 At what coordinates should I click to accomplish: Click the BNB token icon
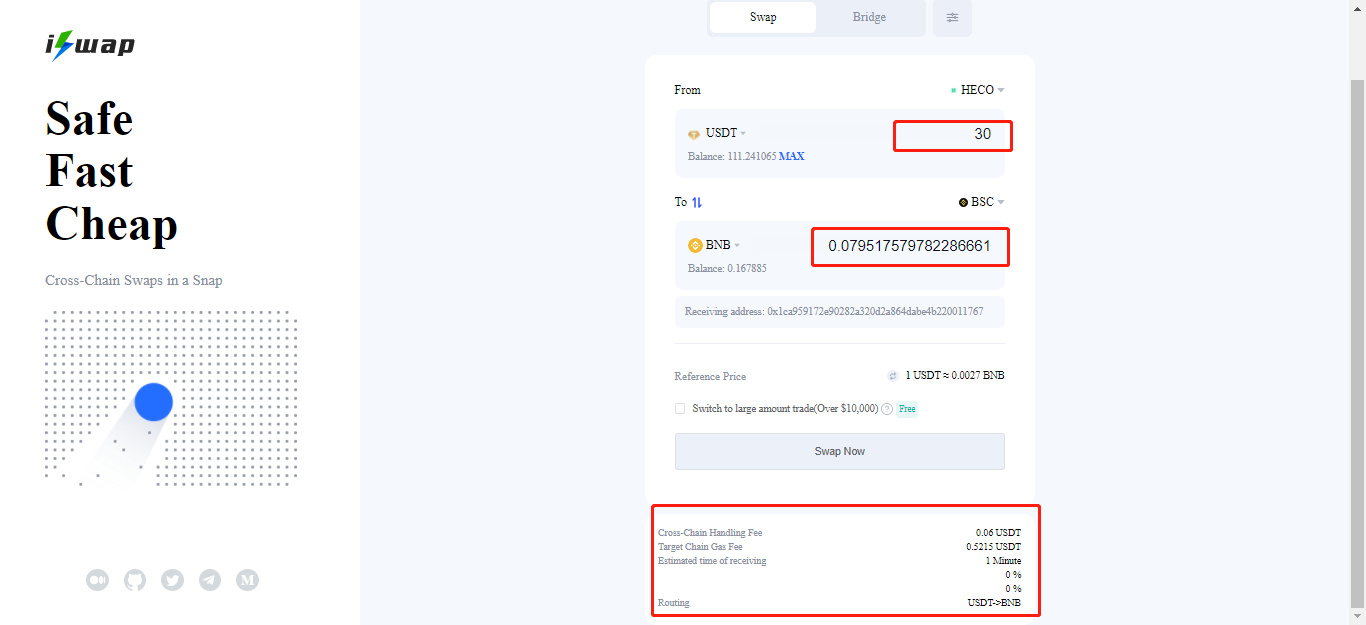tap(696, 245)
